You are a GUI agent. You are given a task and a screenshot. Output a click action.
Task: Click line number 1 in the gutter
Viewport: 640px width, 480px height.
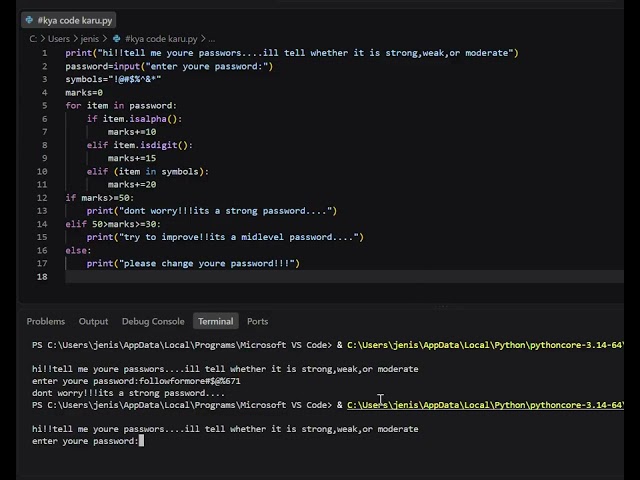tap(44, 53)
